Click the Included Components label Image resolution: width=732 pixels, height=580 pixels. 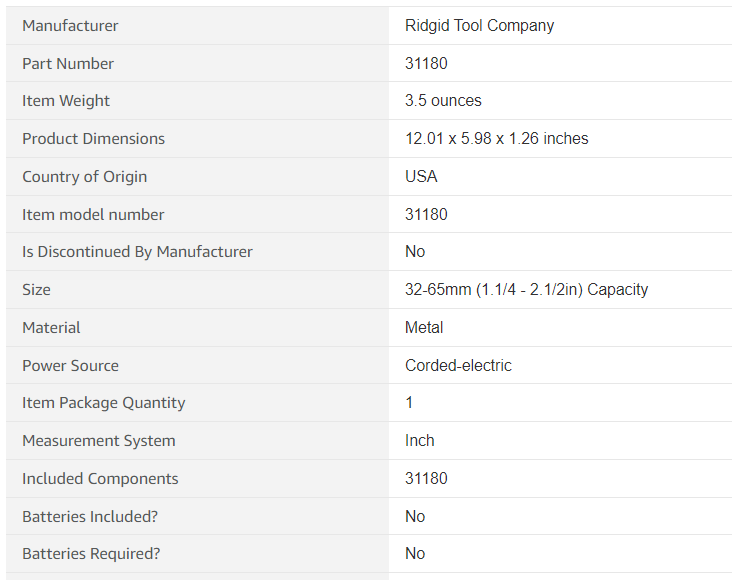tap(100, 479)
